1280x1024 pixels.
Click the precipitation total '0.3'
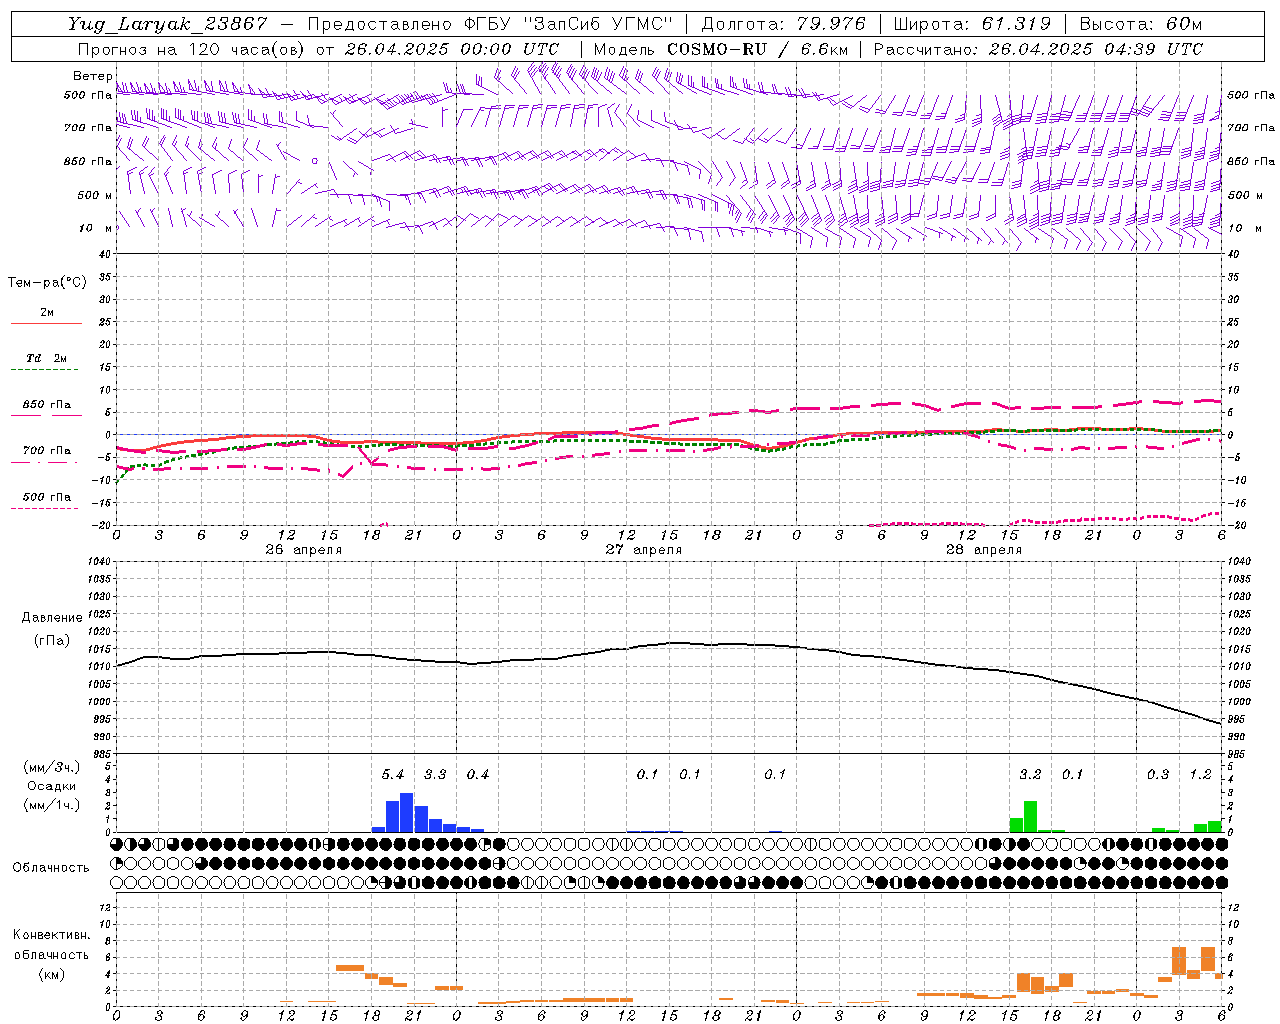tap(1158, 775)
